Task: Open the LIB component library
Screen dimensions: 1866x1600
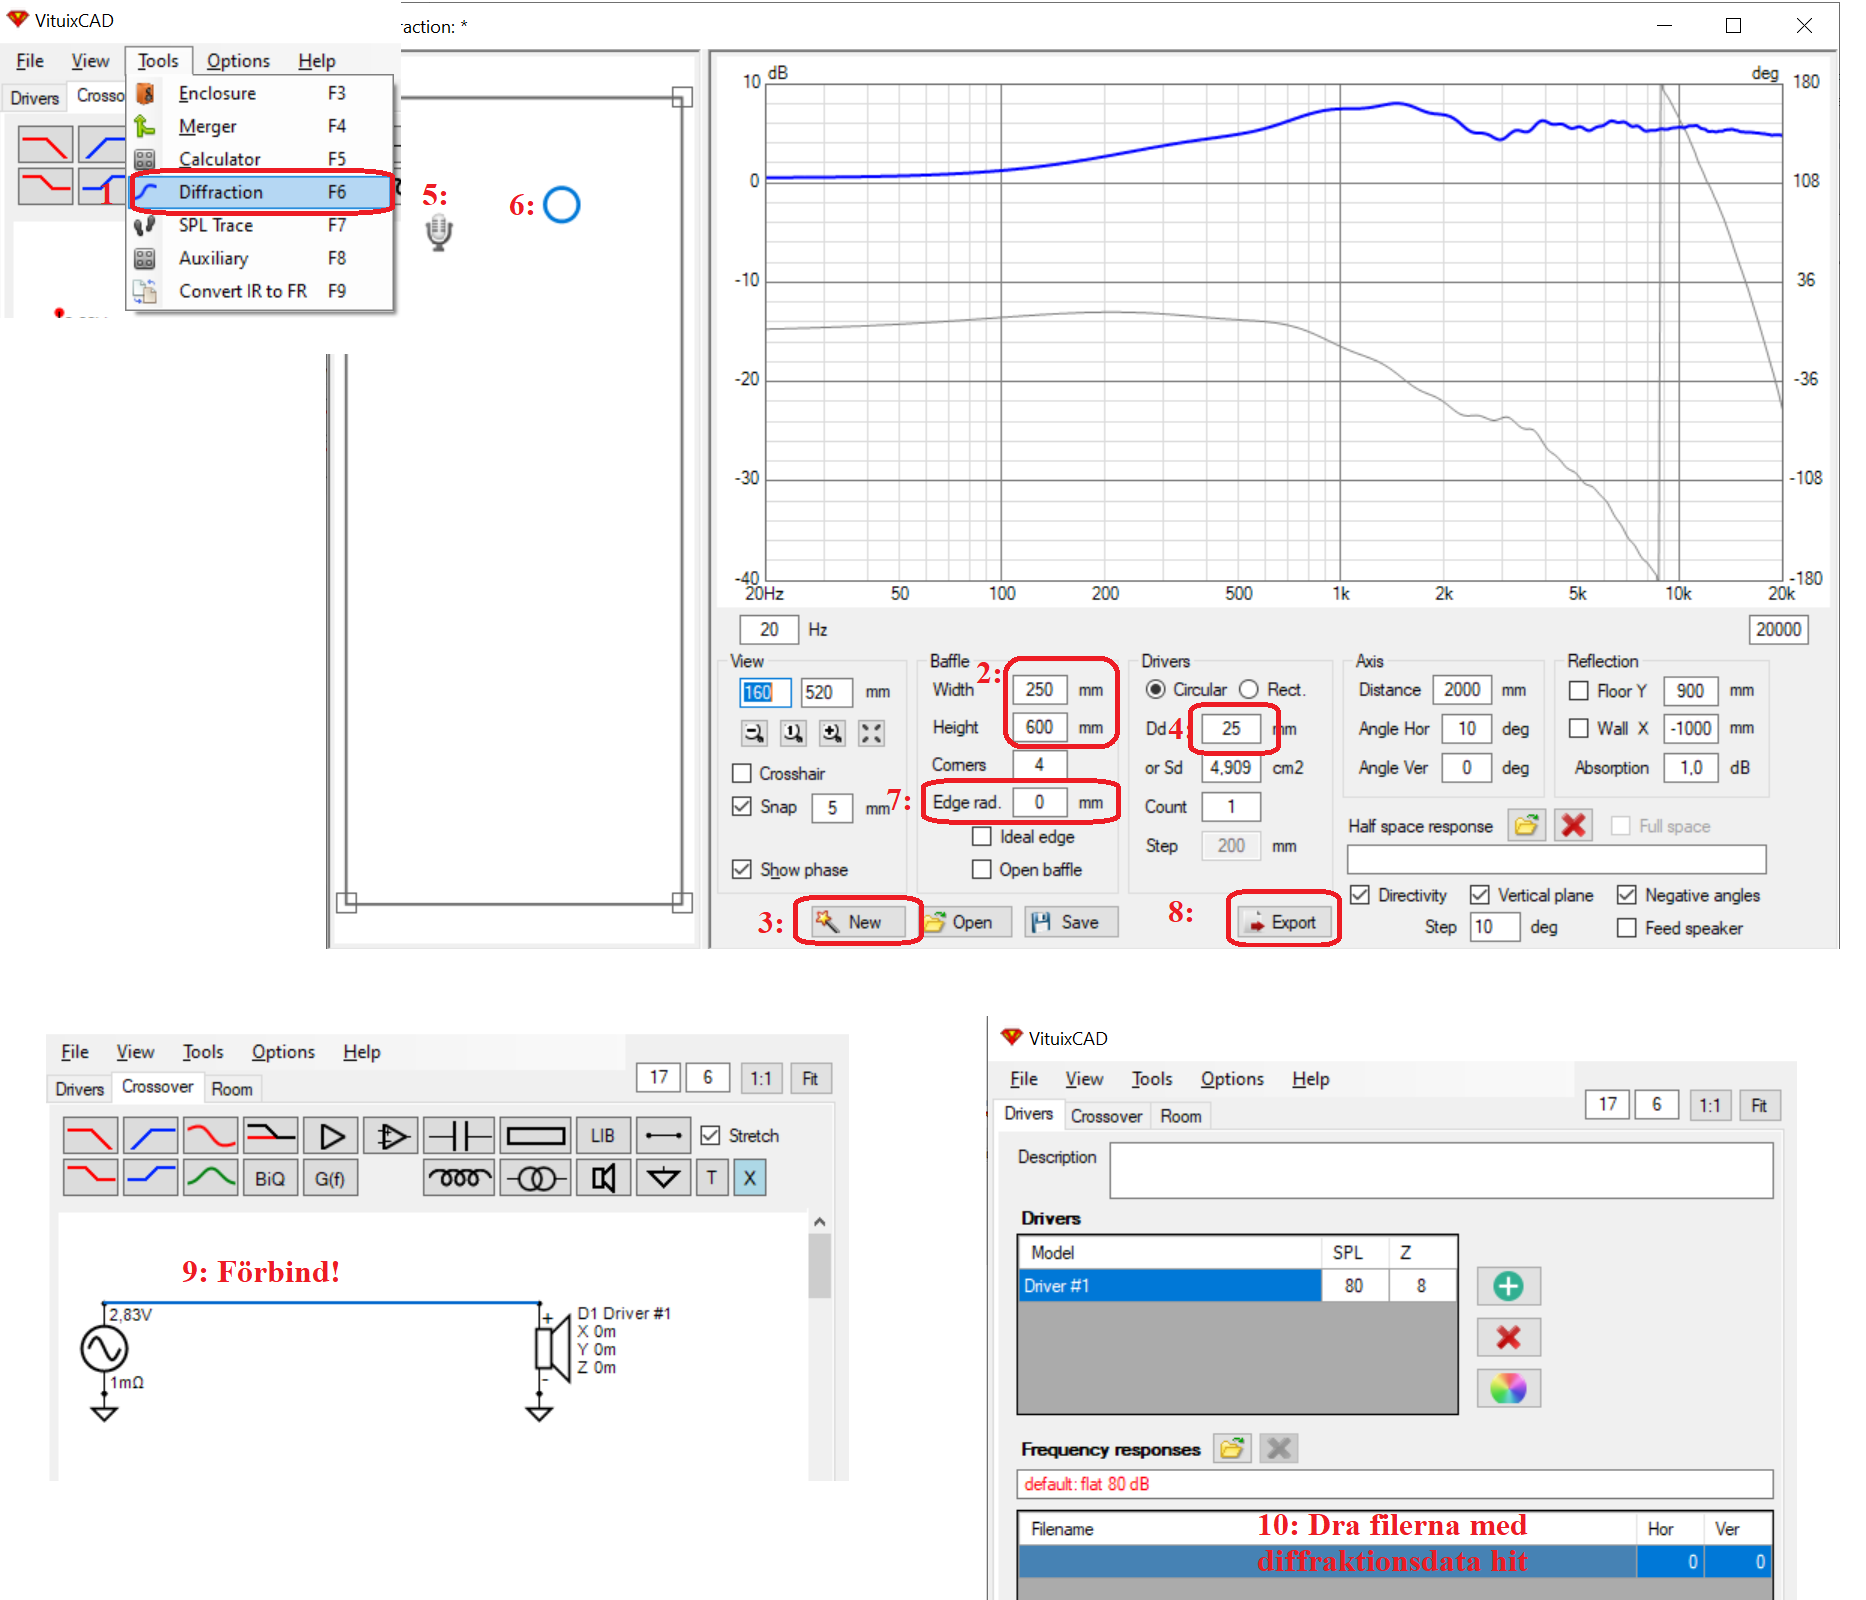Action: point(603,1136)
